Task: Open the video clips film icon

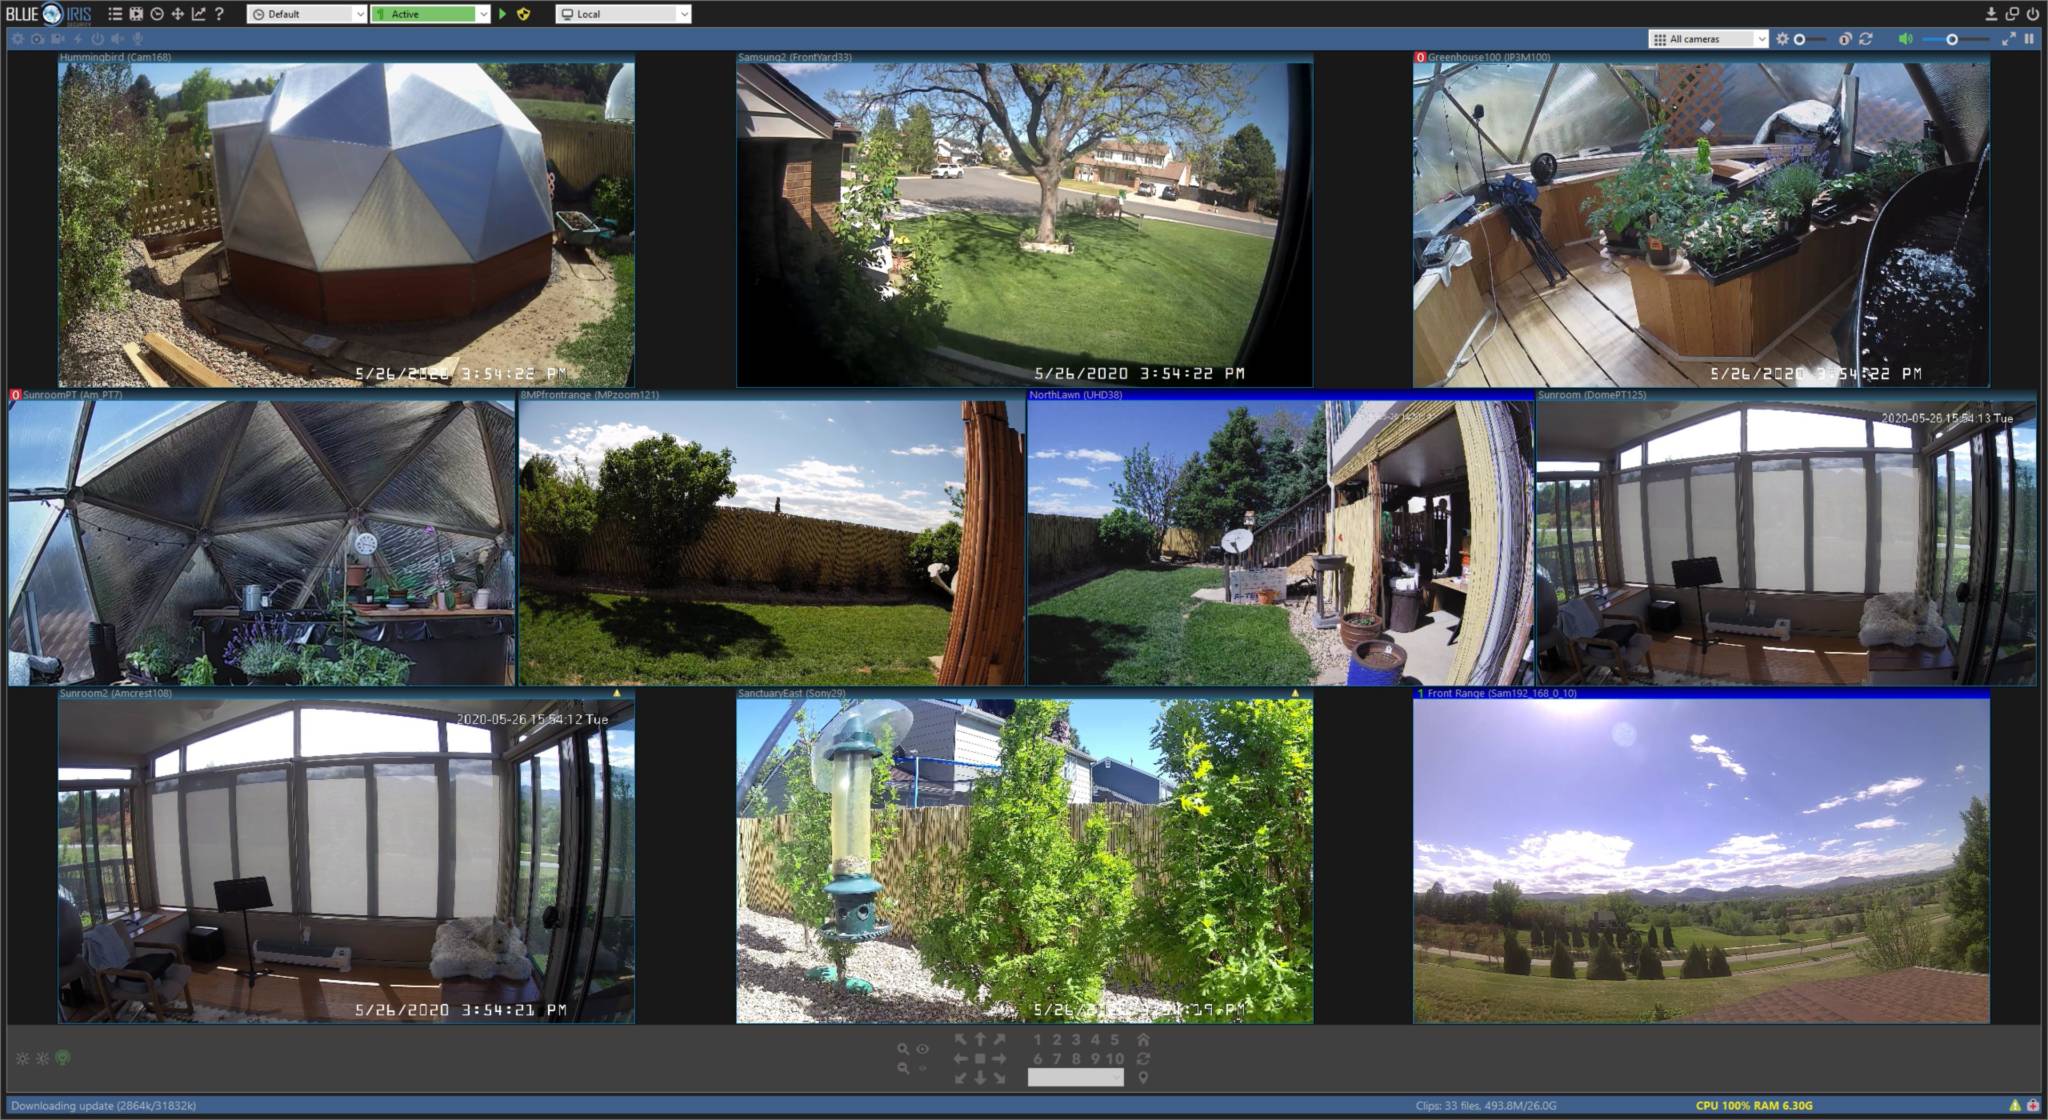Action: click(136, 14)
